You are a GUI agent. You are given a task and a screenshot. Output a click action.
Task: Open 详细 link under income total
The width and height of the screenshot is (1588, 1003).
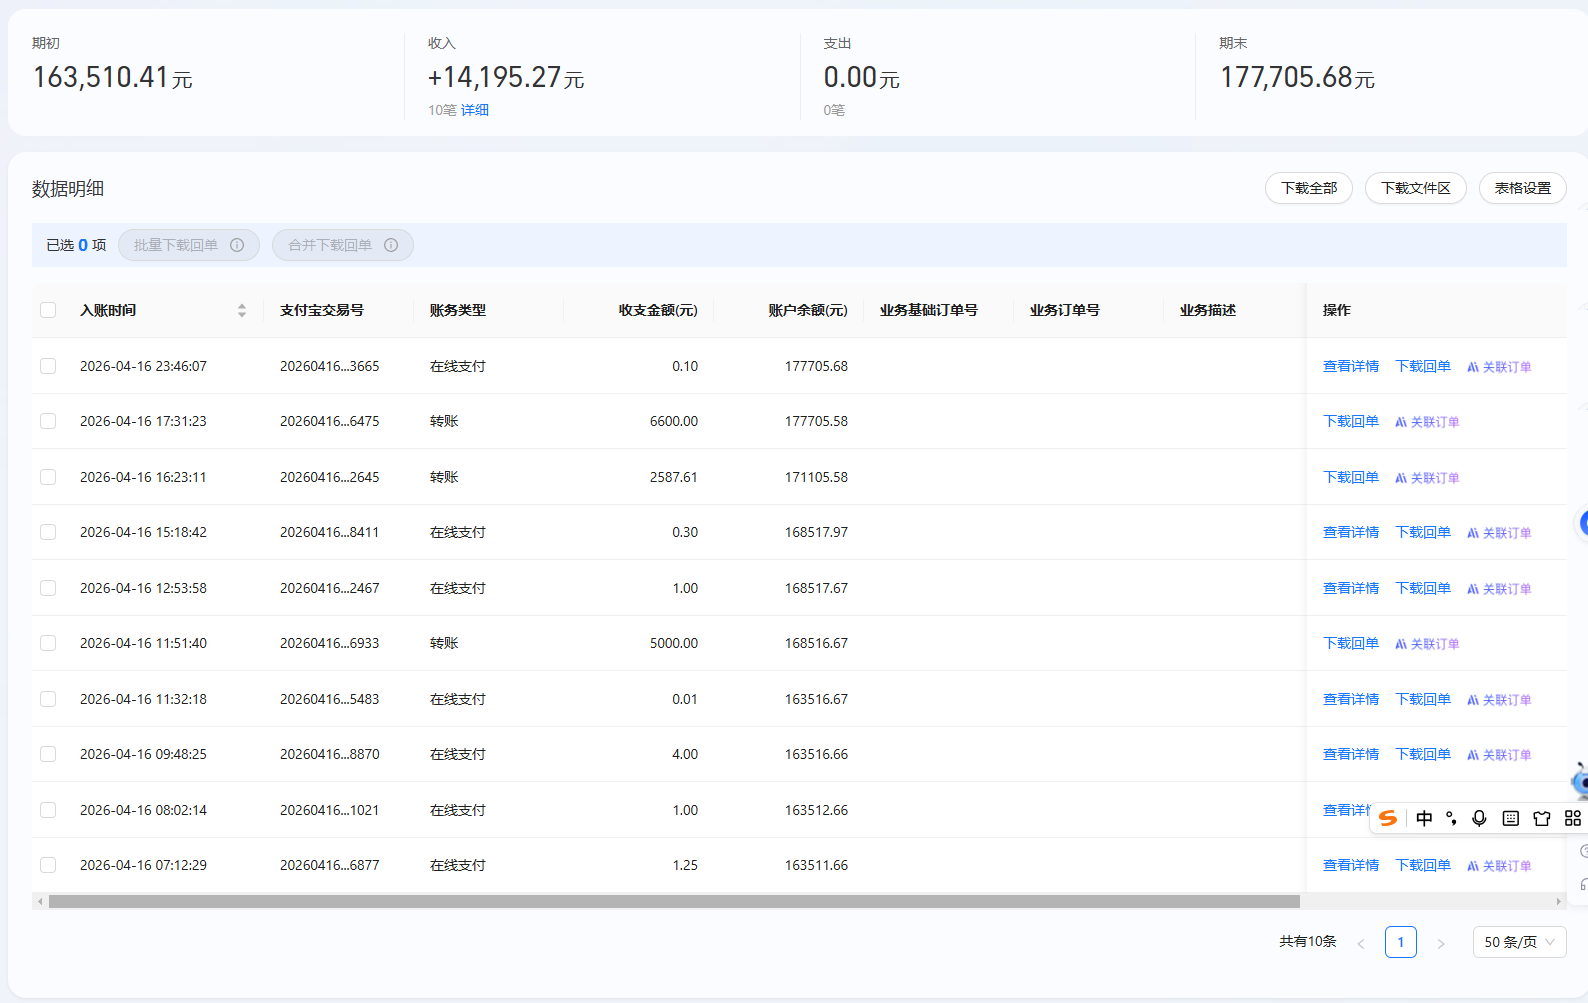point(475,110)
